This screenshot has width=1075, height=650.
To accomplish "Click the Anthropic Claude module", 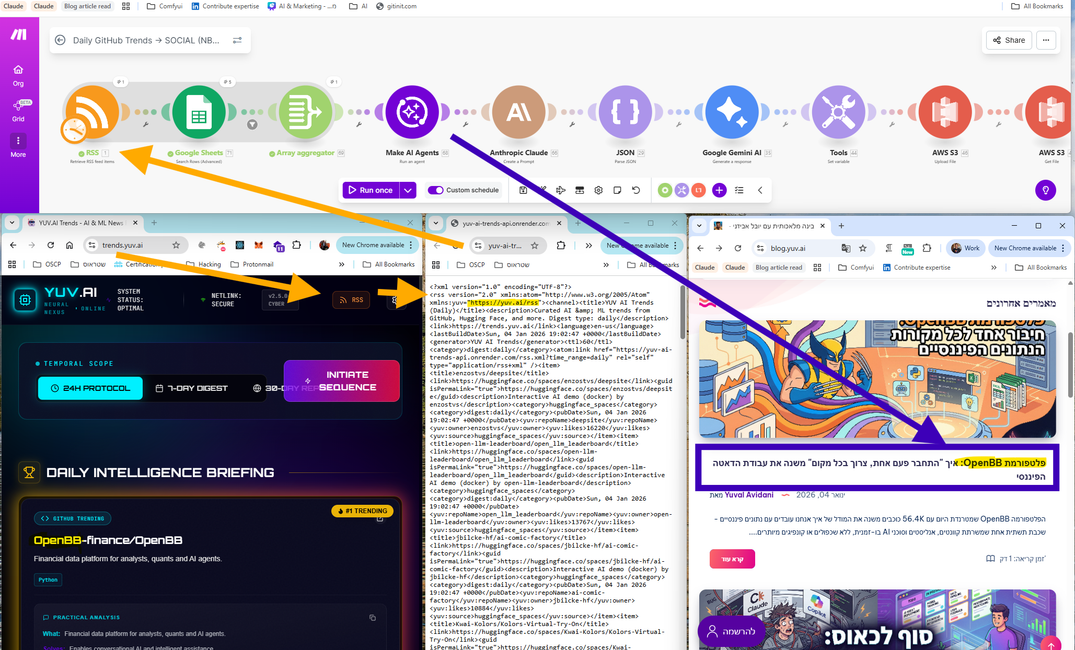I will point(518,112).
